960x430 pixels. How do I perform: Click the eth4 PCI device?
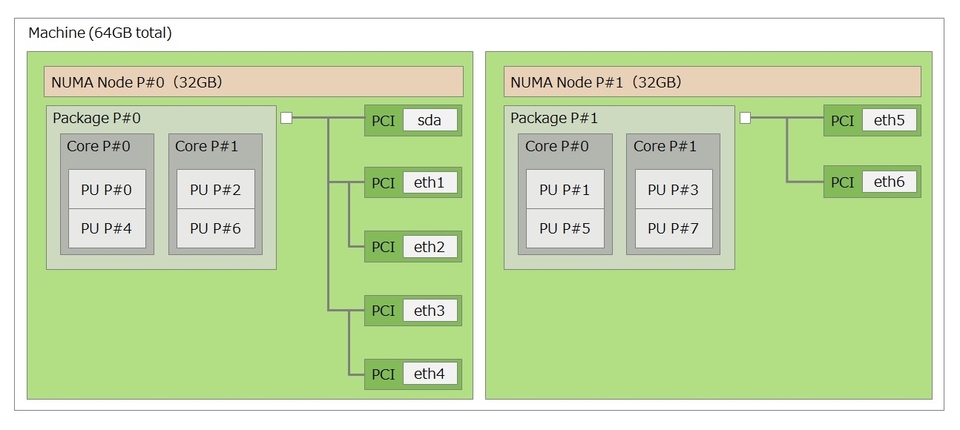(x=429, y=374)
